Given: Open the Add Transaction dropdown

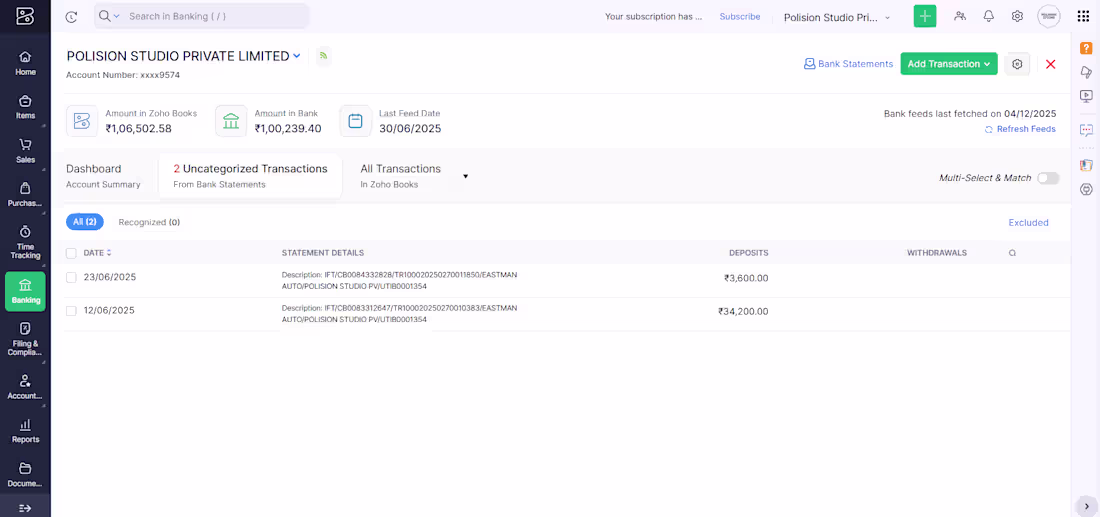Looking at the screenshot, I should pyautogui.click(x=948, y=64).
